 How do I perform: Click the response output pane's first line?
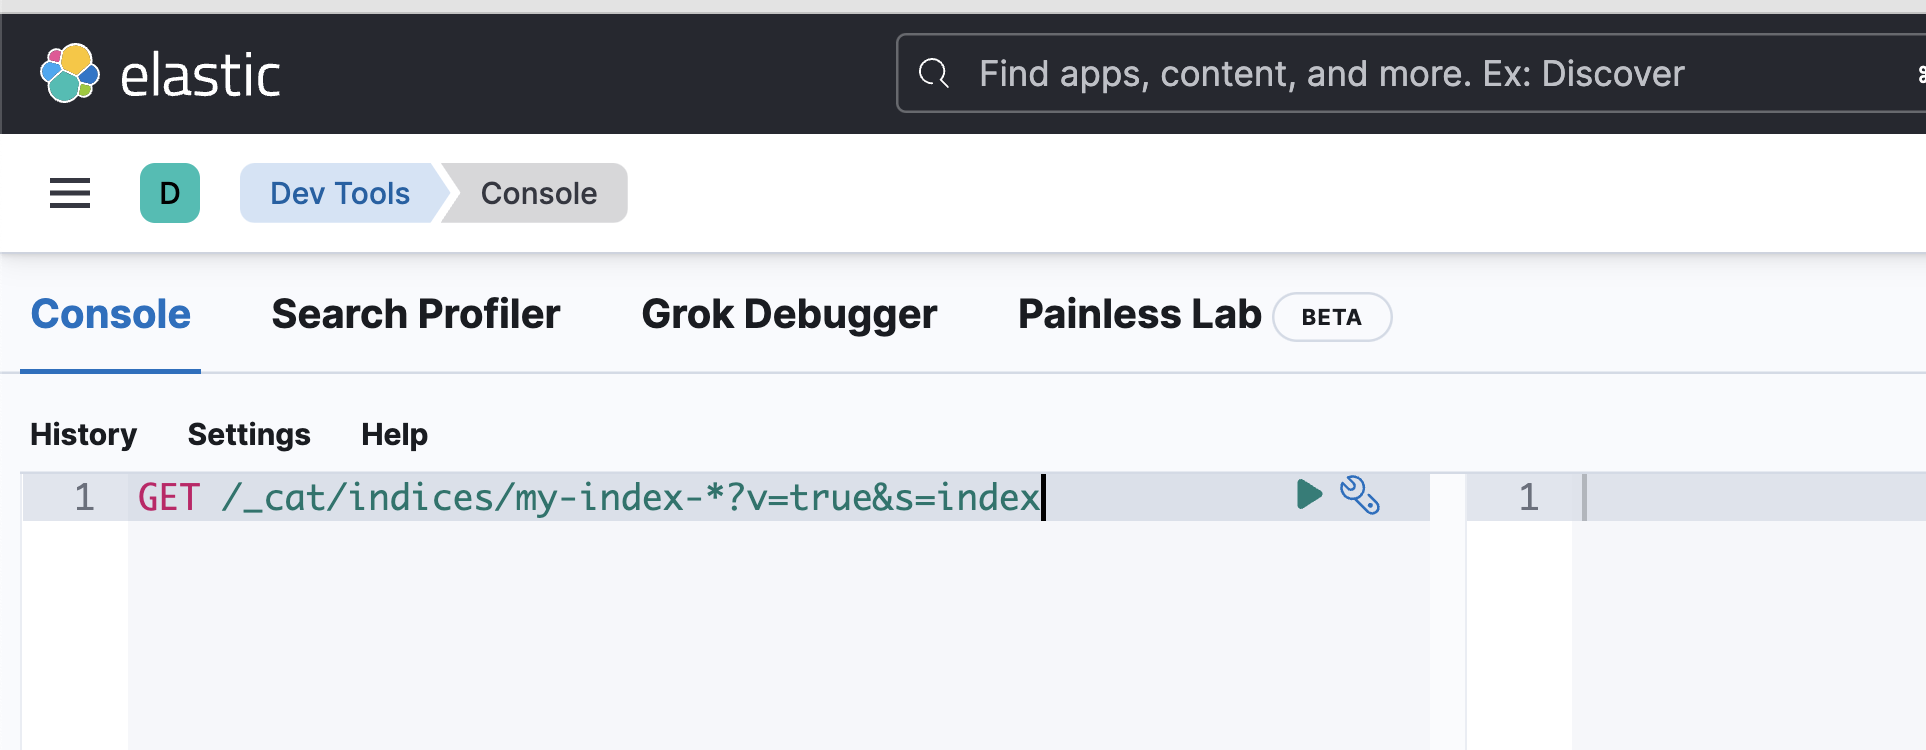1750,497
